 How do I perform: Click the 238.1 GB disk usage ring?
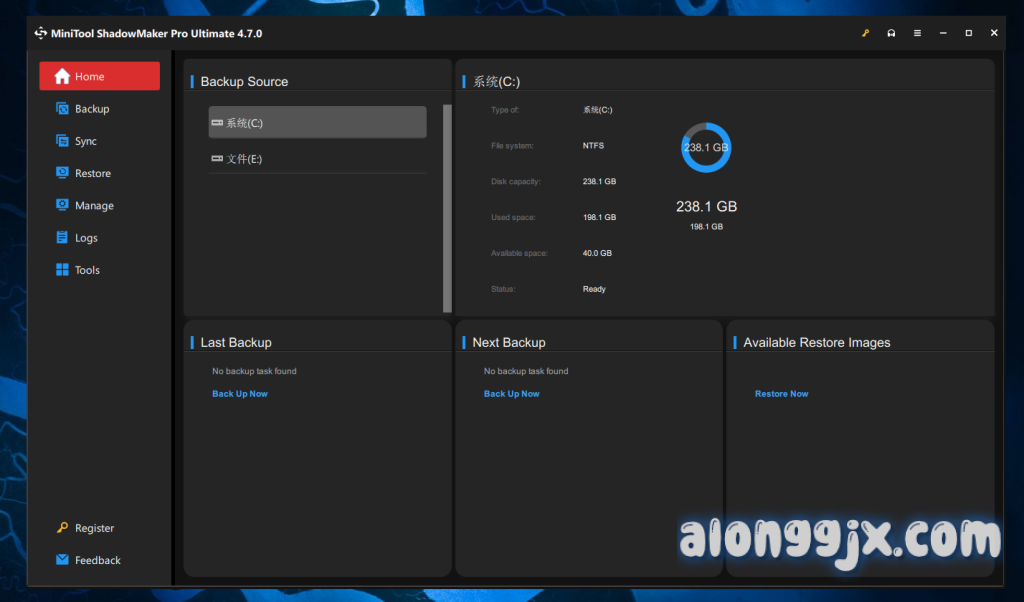(x=706, y=148)
